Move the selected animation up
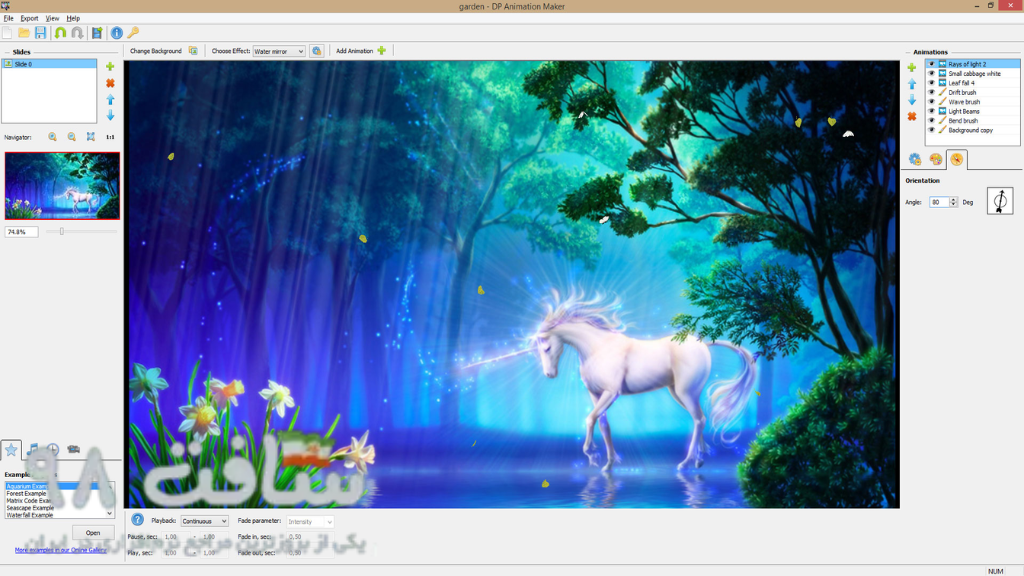The height and width of the screenshot is (576, 1024). tap(912, 84)
